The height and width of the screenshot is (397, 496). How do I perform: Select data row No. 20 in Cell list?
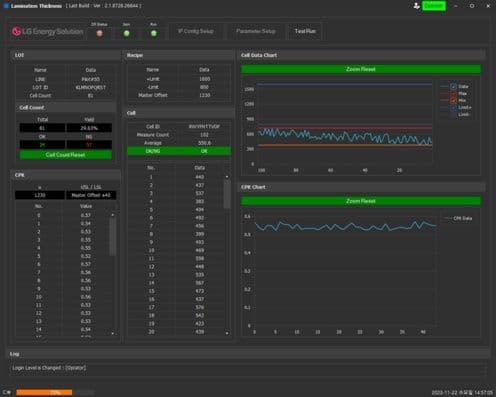pos(176,332)
